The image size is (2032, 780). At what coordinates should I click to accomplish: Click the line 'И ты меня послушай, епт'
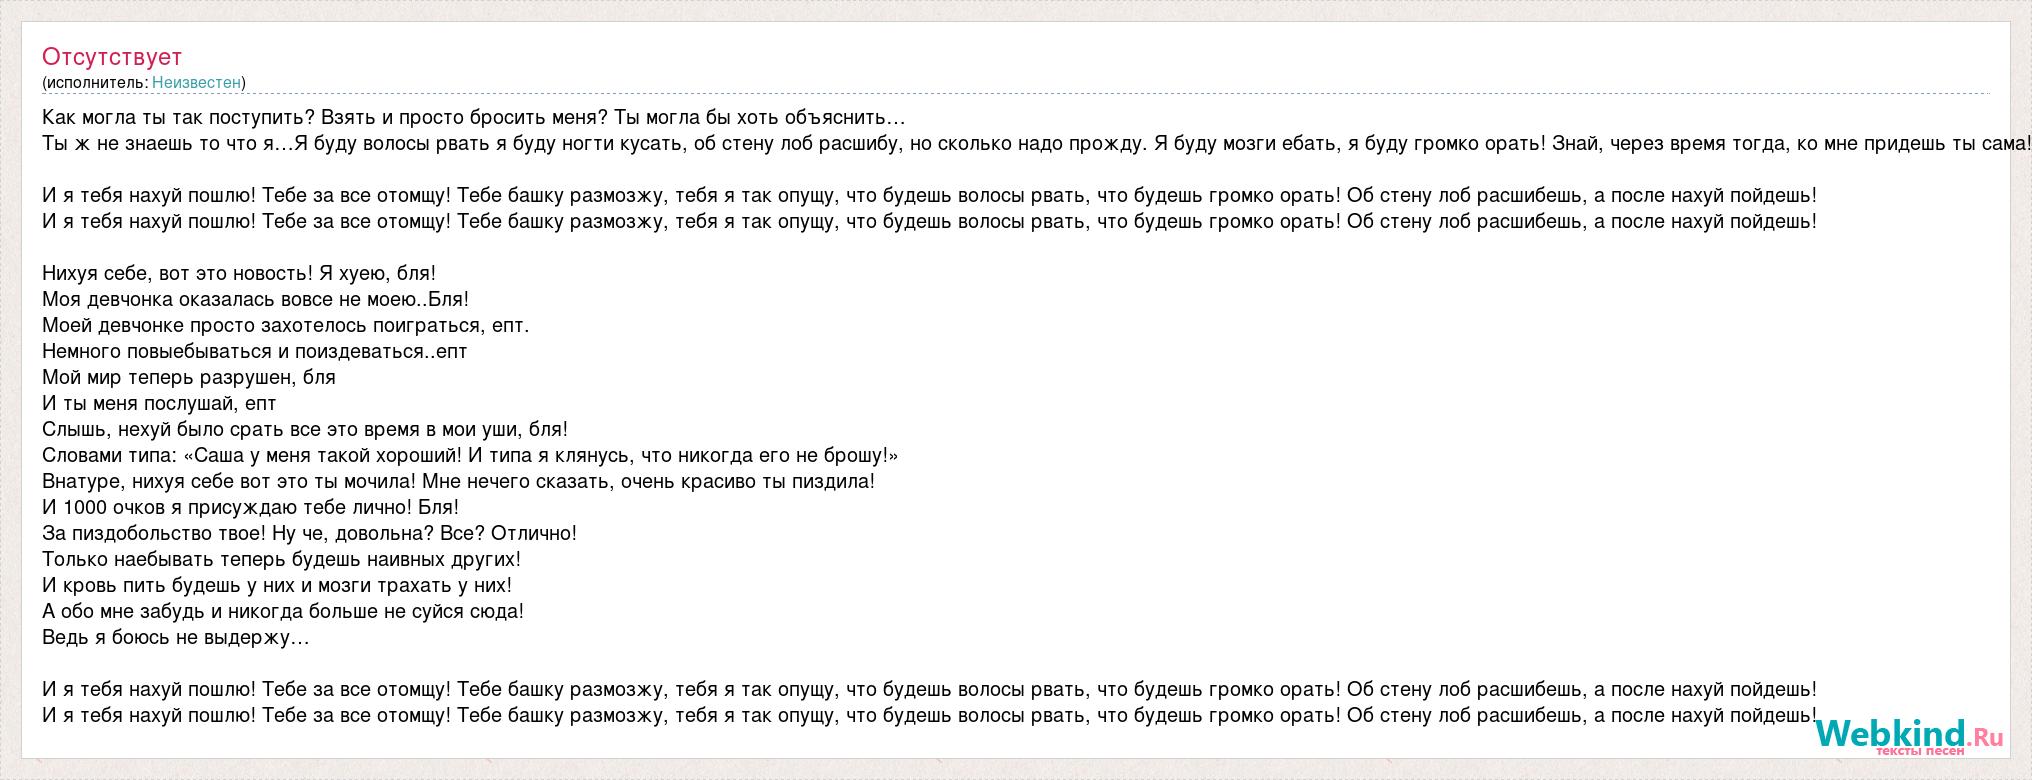[x=159, y=404]
